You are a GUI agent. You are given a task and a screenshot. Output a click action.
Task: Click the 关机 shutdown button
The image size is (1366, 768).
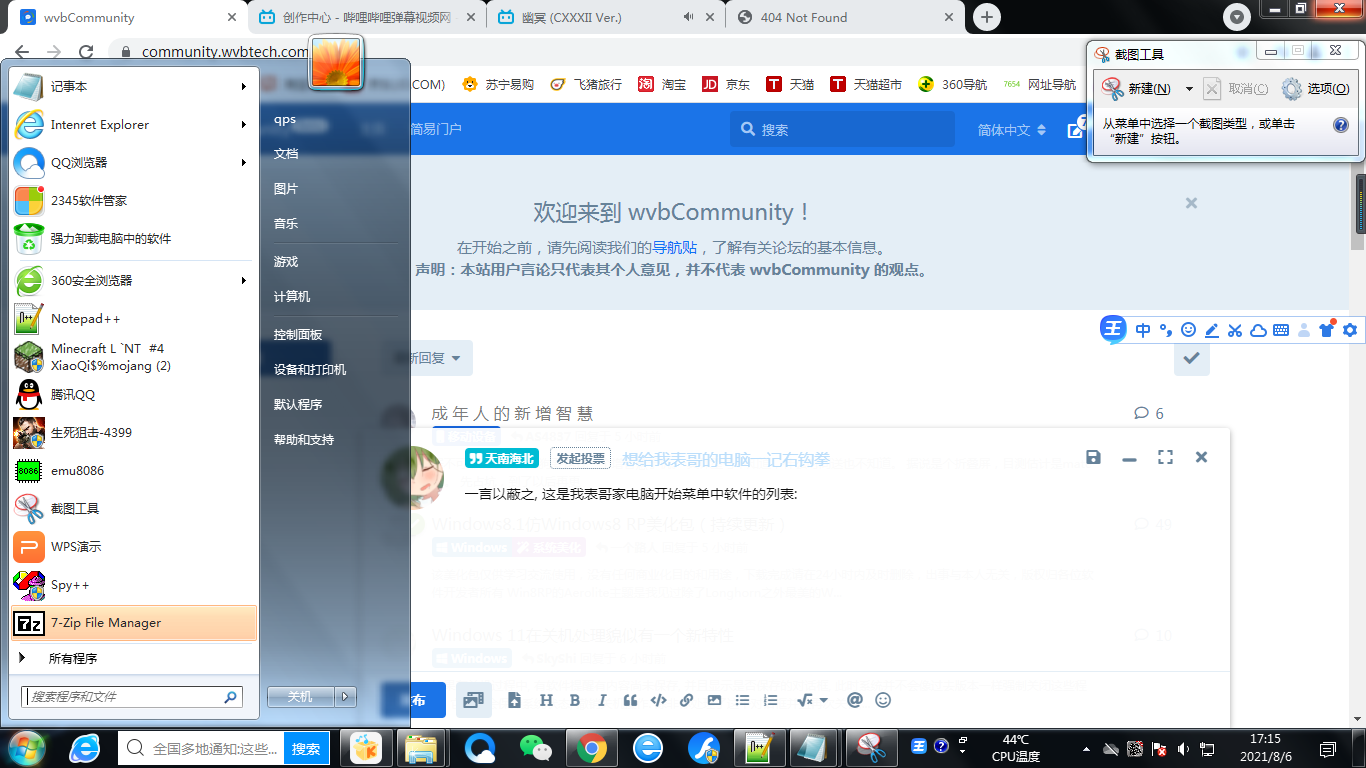point(301,697)
